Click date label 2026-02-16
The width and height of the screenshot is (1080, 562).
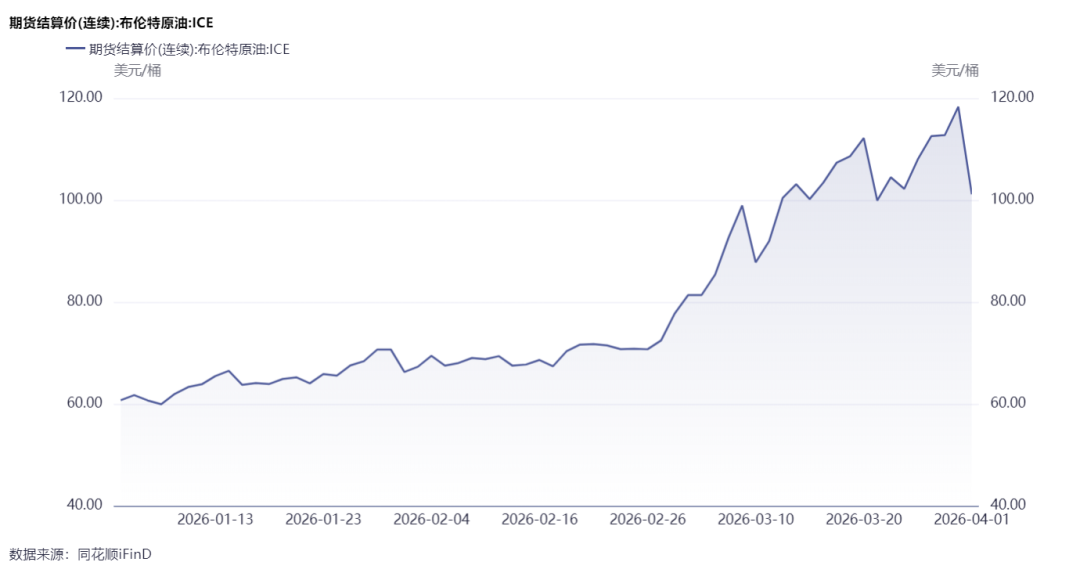[x=539, y=520]
